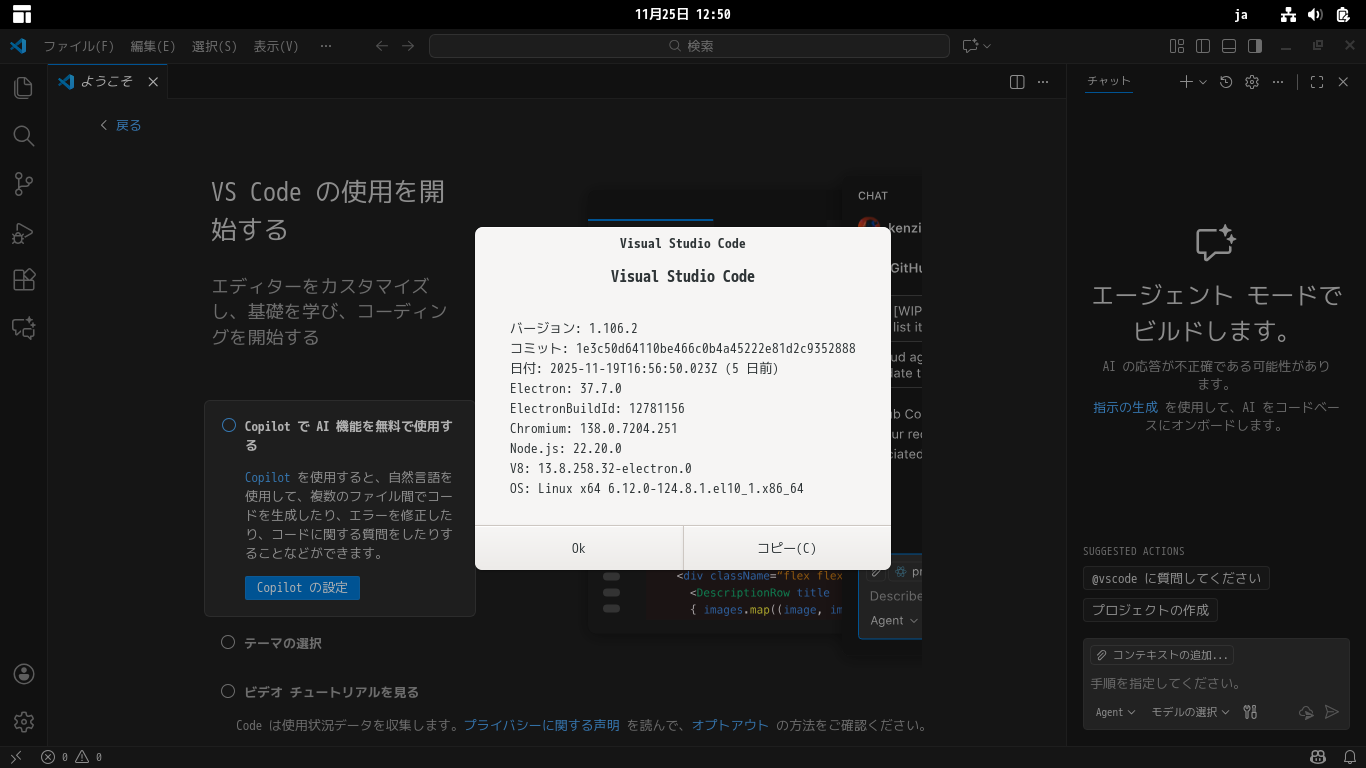Viewport: 1366px width, 768px height.
Task: Expand the new chat dropdown arrow
Action: click(x=1203, y=82)
